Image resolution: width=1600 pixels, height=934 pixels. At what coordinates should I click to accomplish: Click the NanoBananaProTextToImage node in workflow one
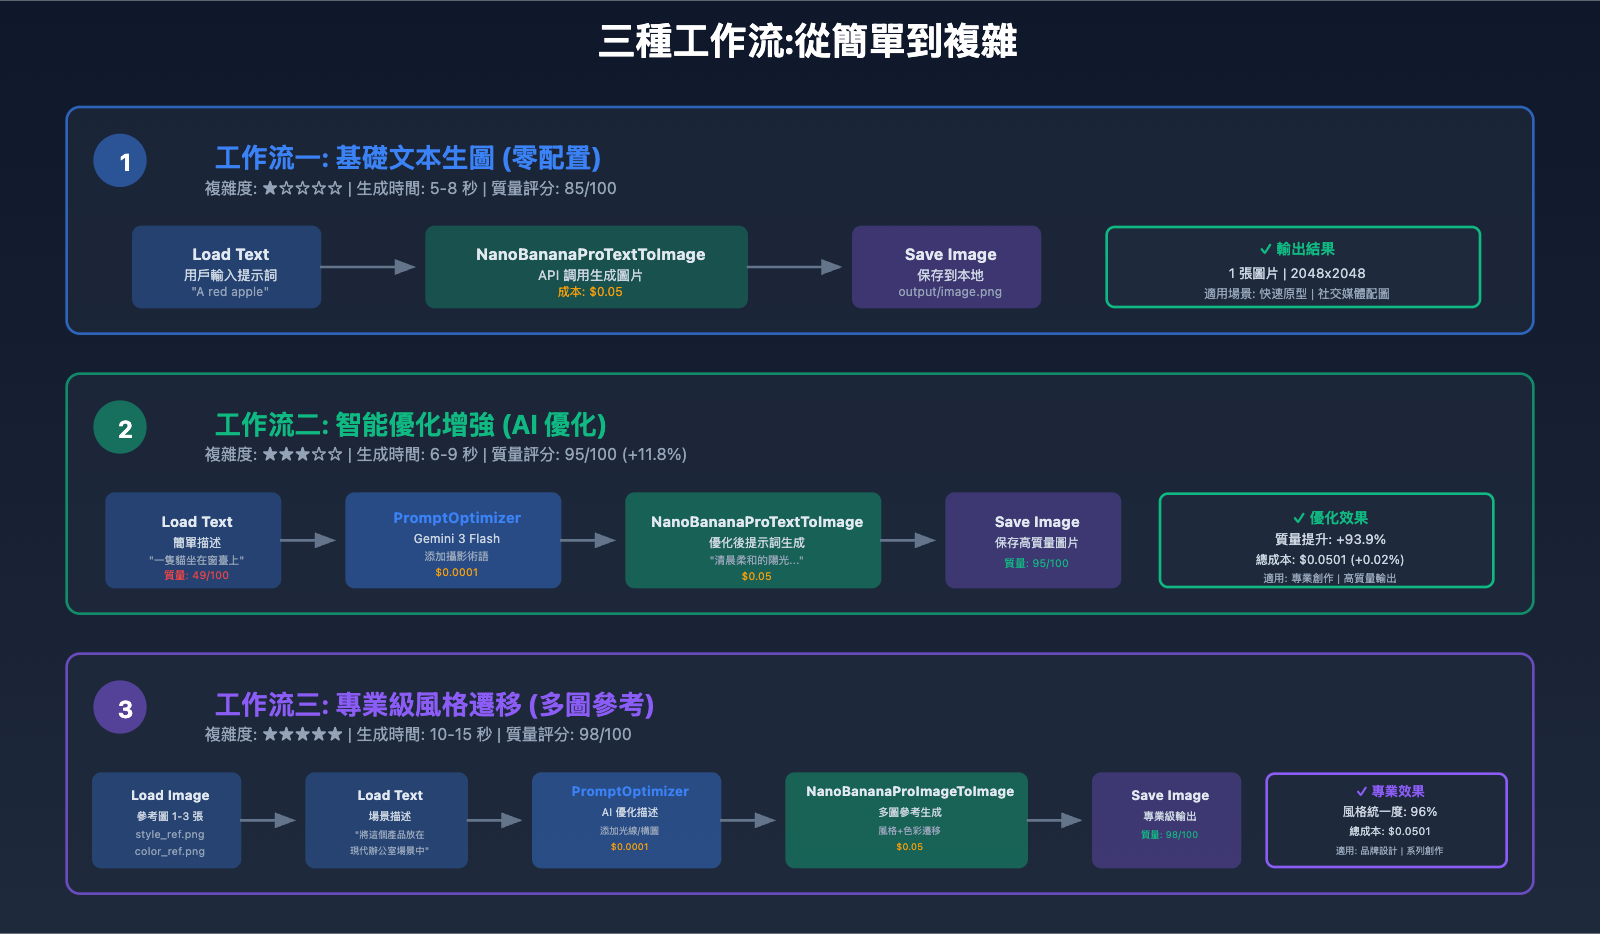pos(586,267)
